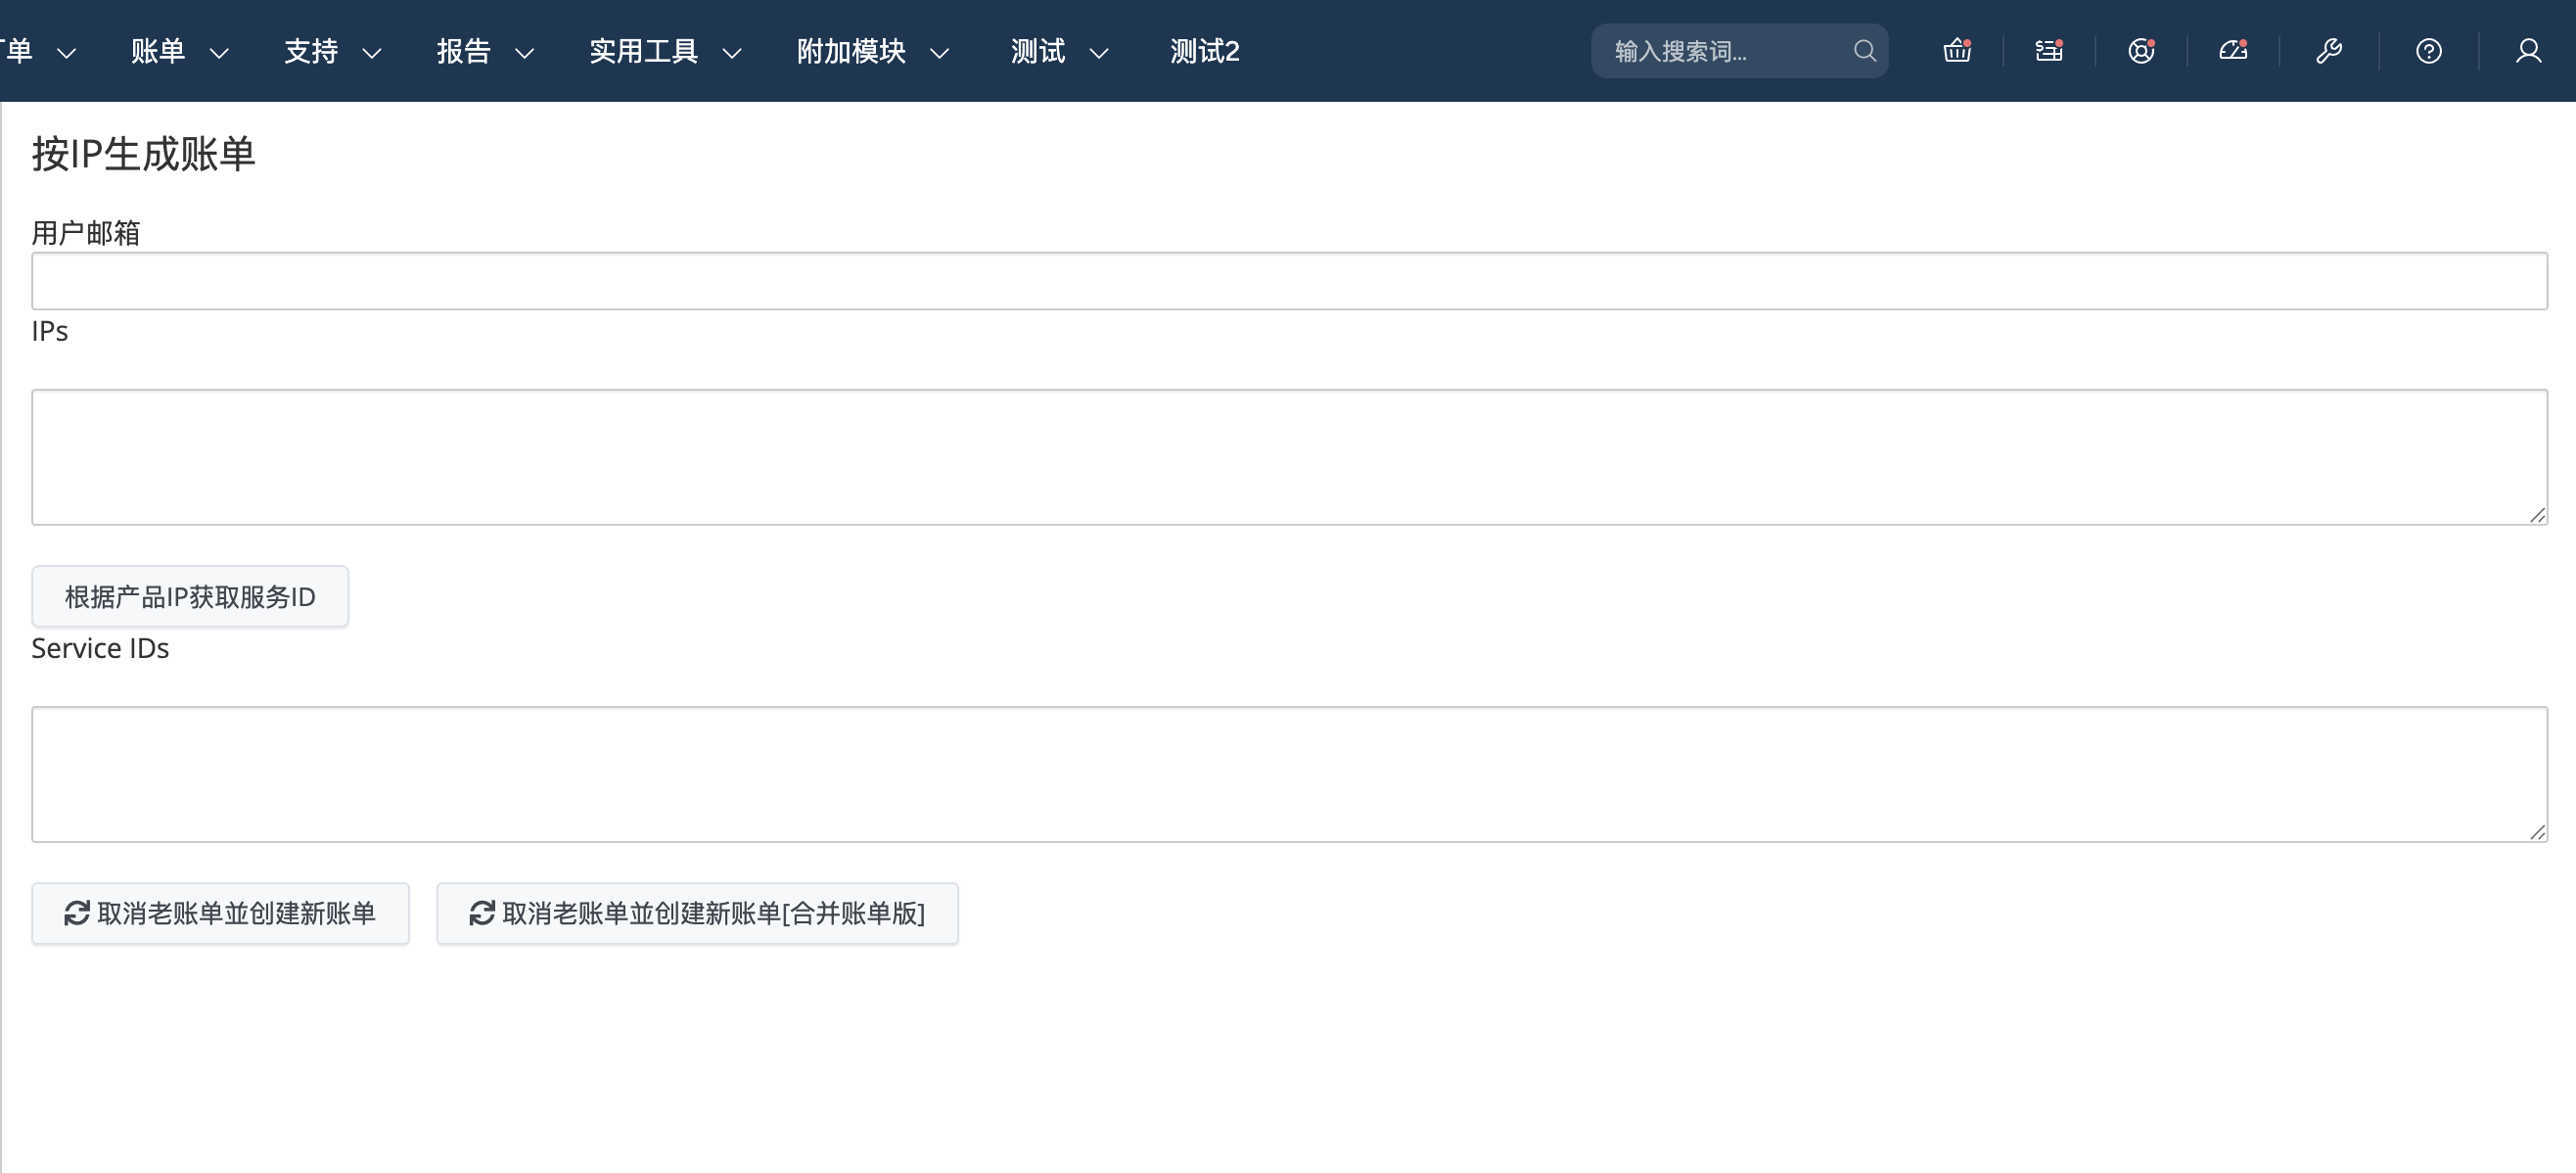Click the wrench configuration icon

(2328, 51)
